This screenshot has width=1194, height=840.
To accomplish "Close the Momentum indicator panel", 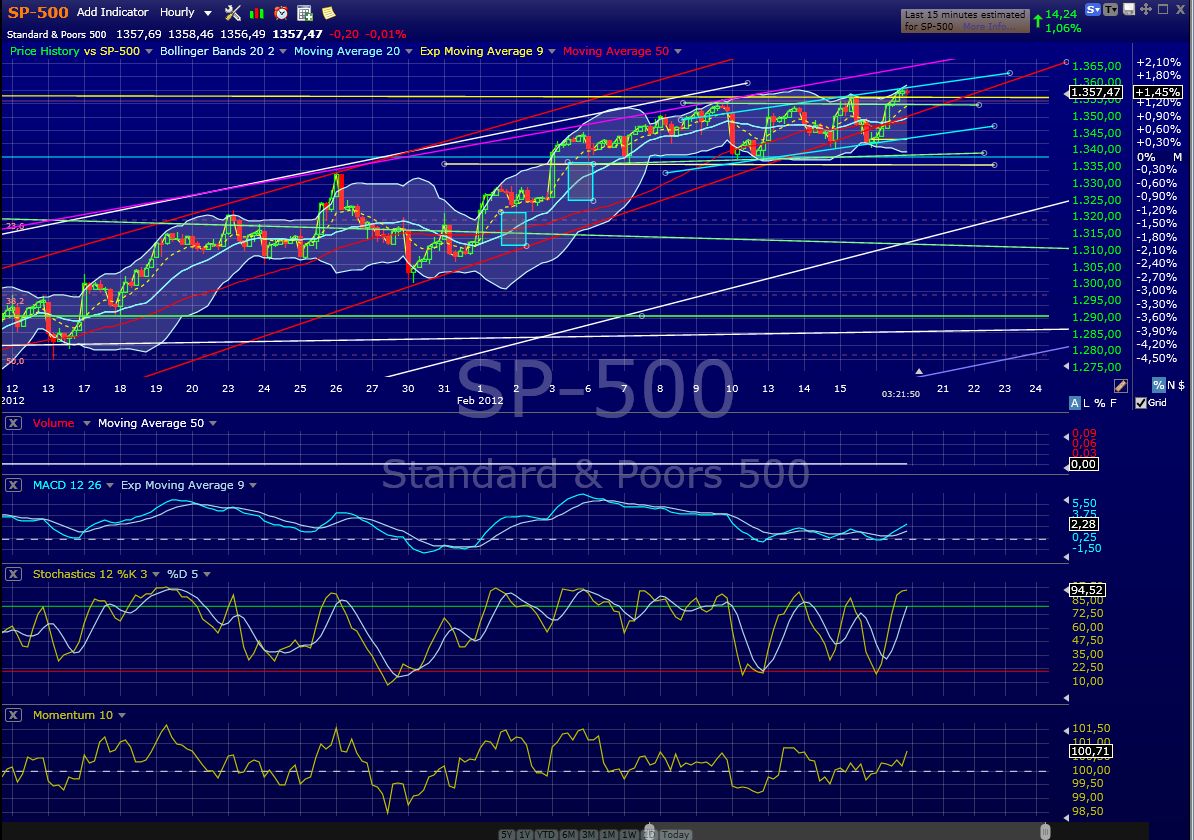I will pyautogui.click(x=13, y=715).
